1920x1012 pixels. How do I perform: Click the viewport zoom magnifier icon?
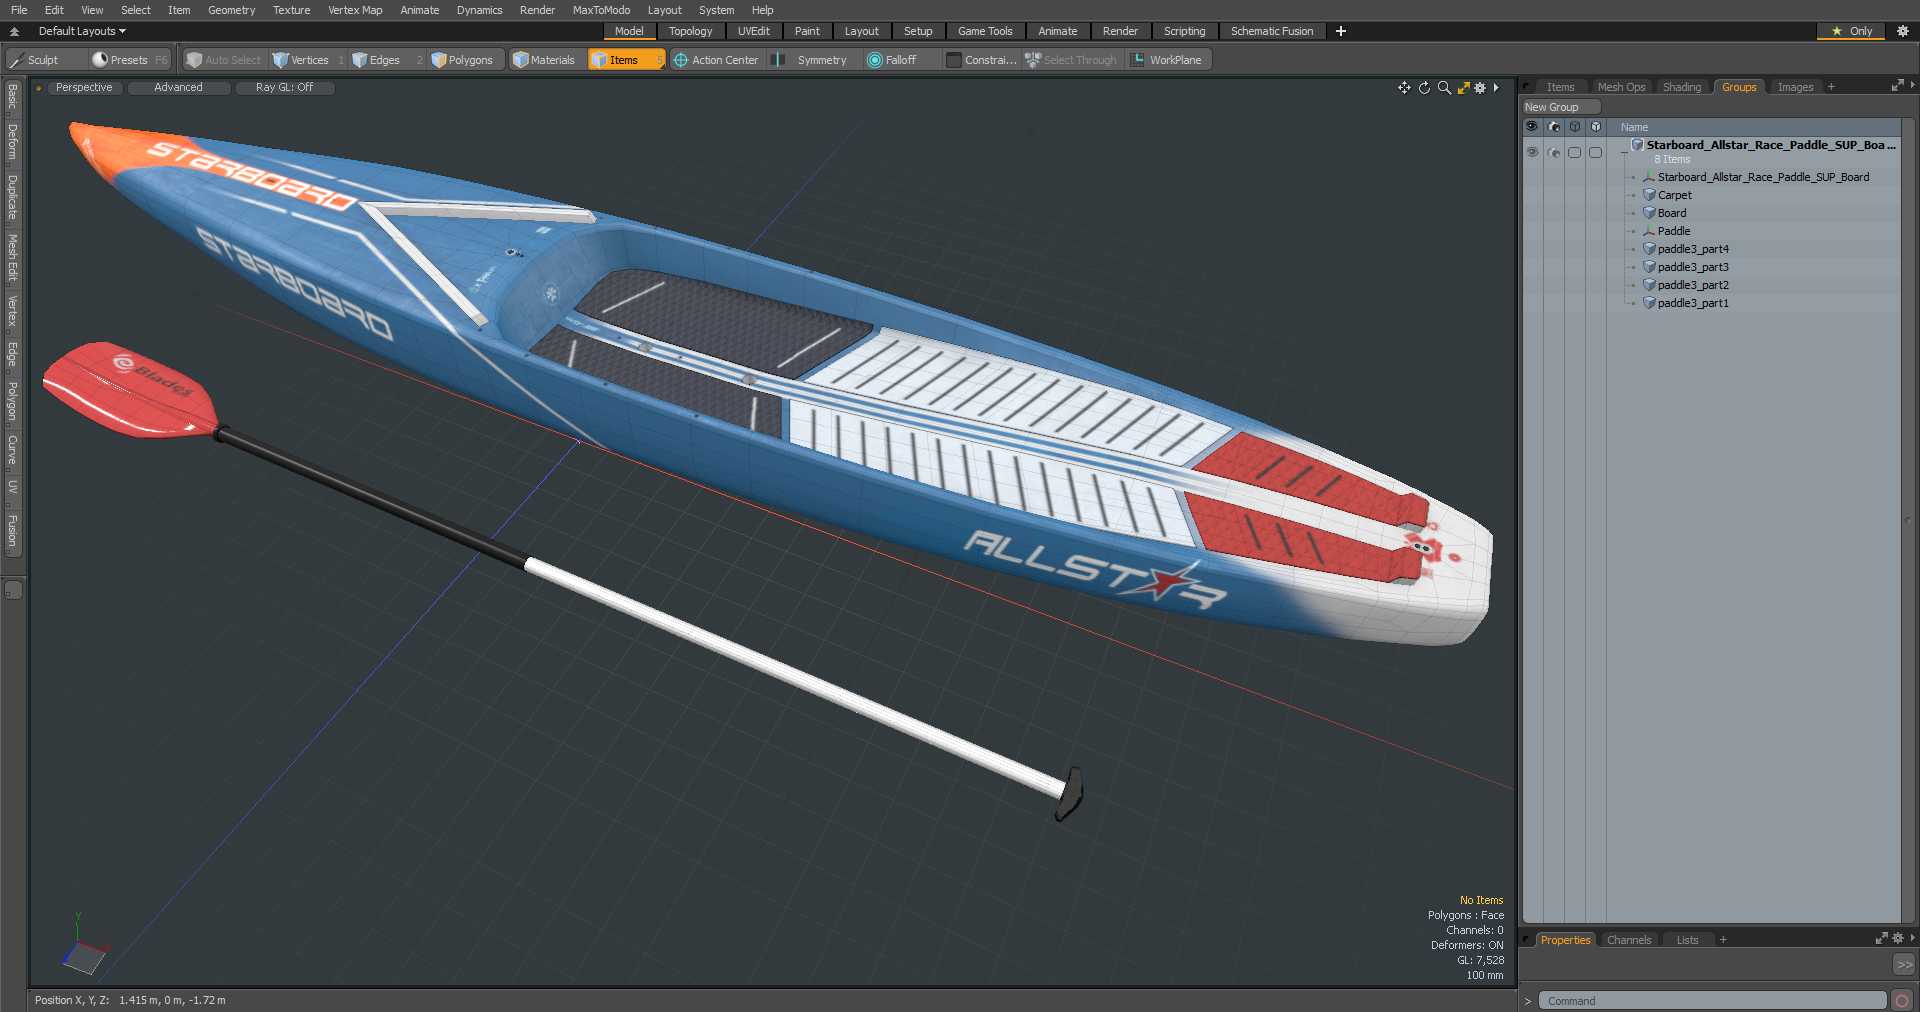pos(1444,88)
